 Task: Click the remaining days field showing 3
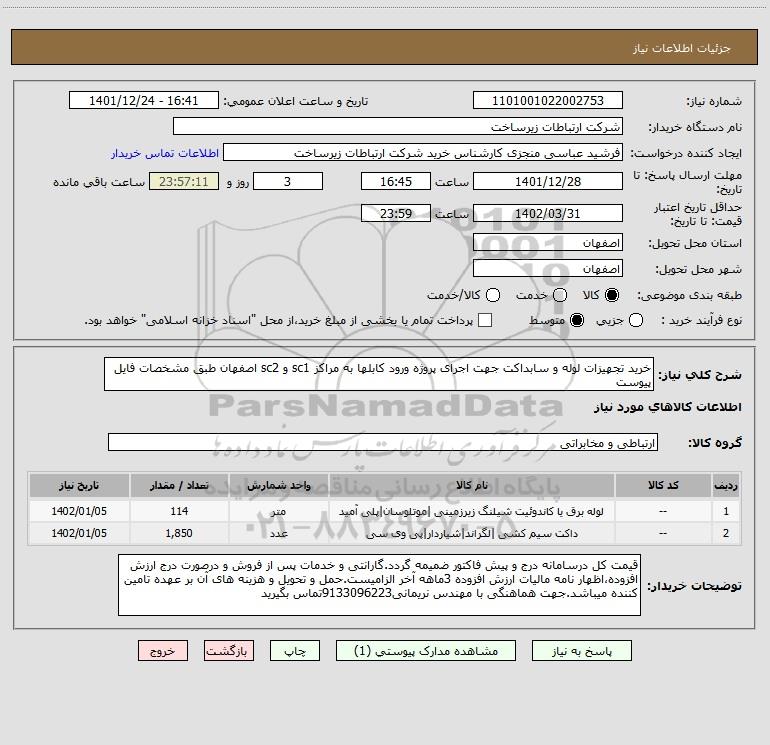pyautogui.click(x=288, y=181)
